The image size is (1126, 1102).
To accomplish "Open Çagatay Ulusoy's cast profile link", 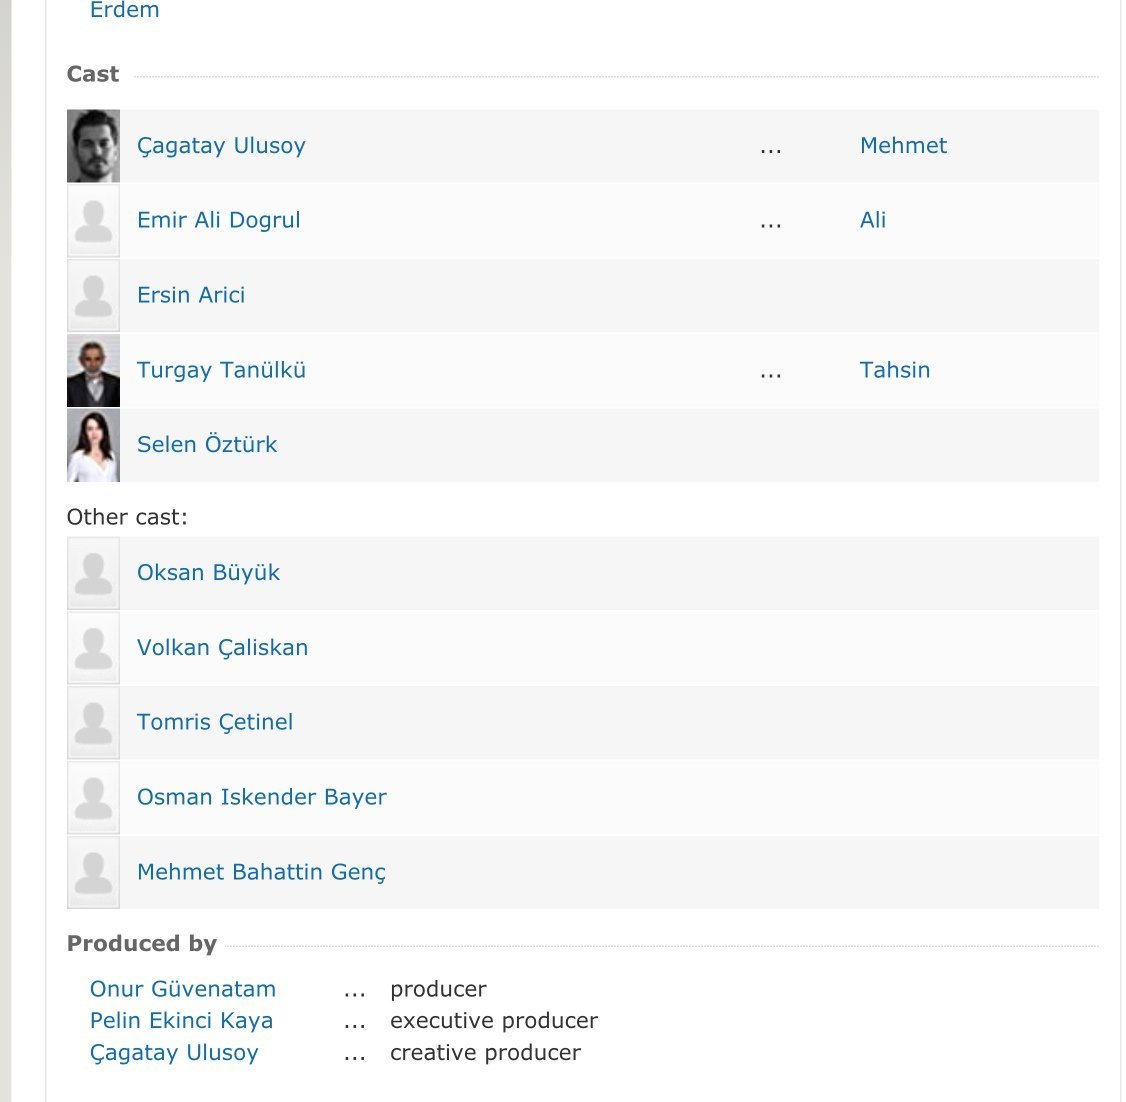I will (221, 146).
